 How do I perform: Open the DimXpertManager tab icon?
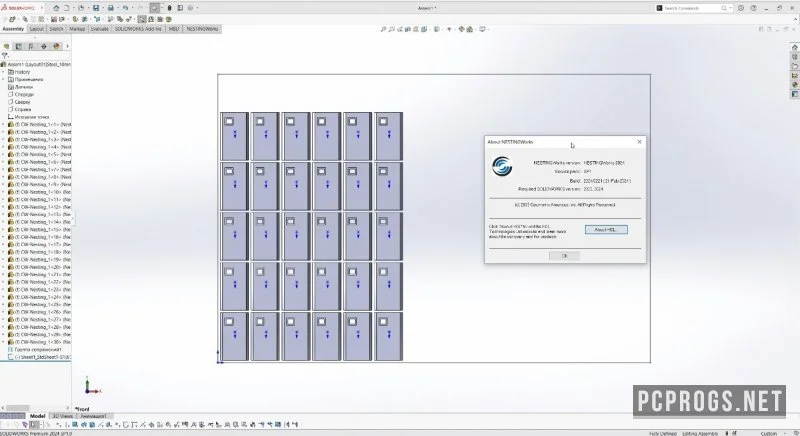click(44, 46)
